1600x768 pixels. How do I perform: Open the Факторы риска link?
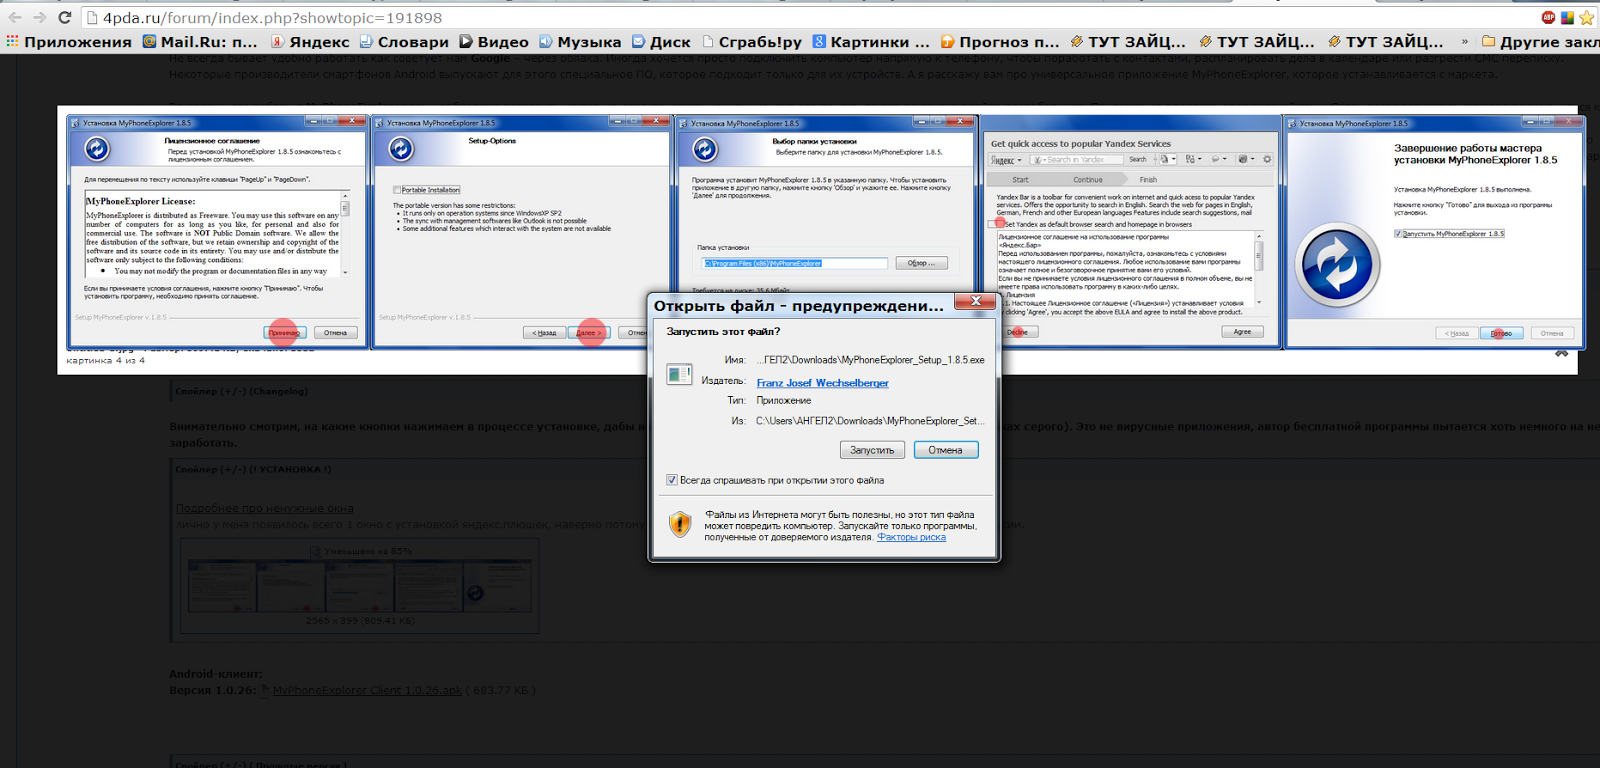click(x=911, y=537)
